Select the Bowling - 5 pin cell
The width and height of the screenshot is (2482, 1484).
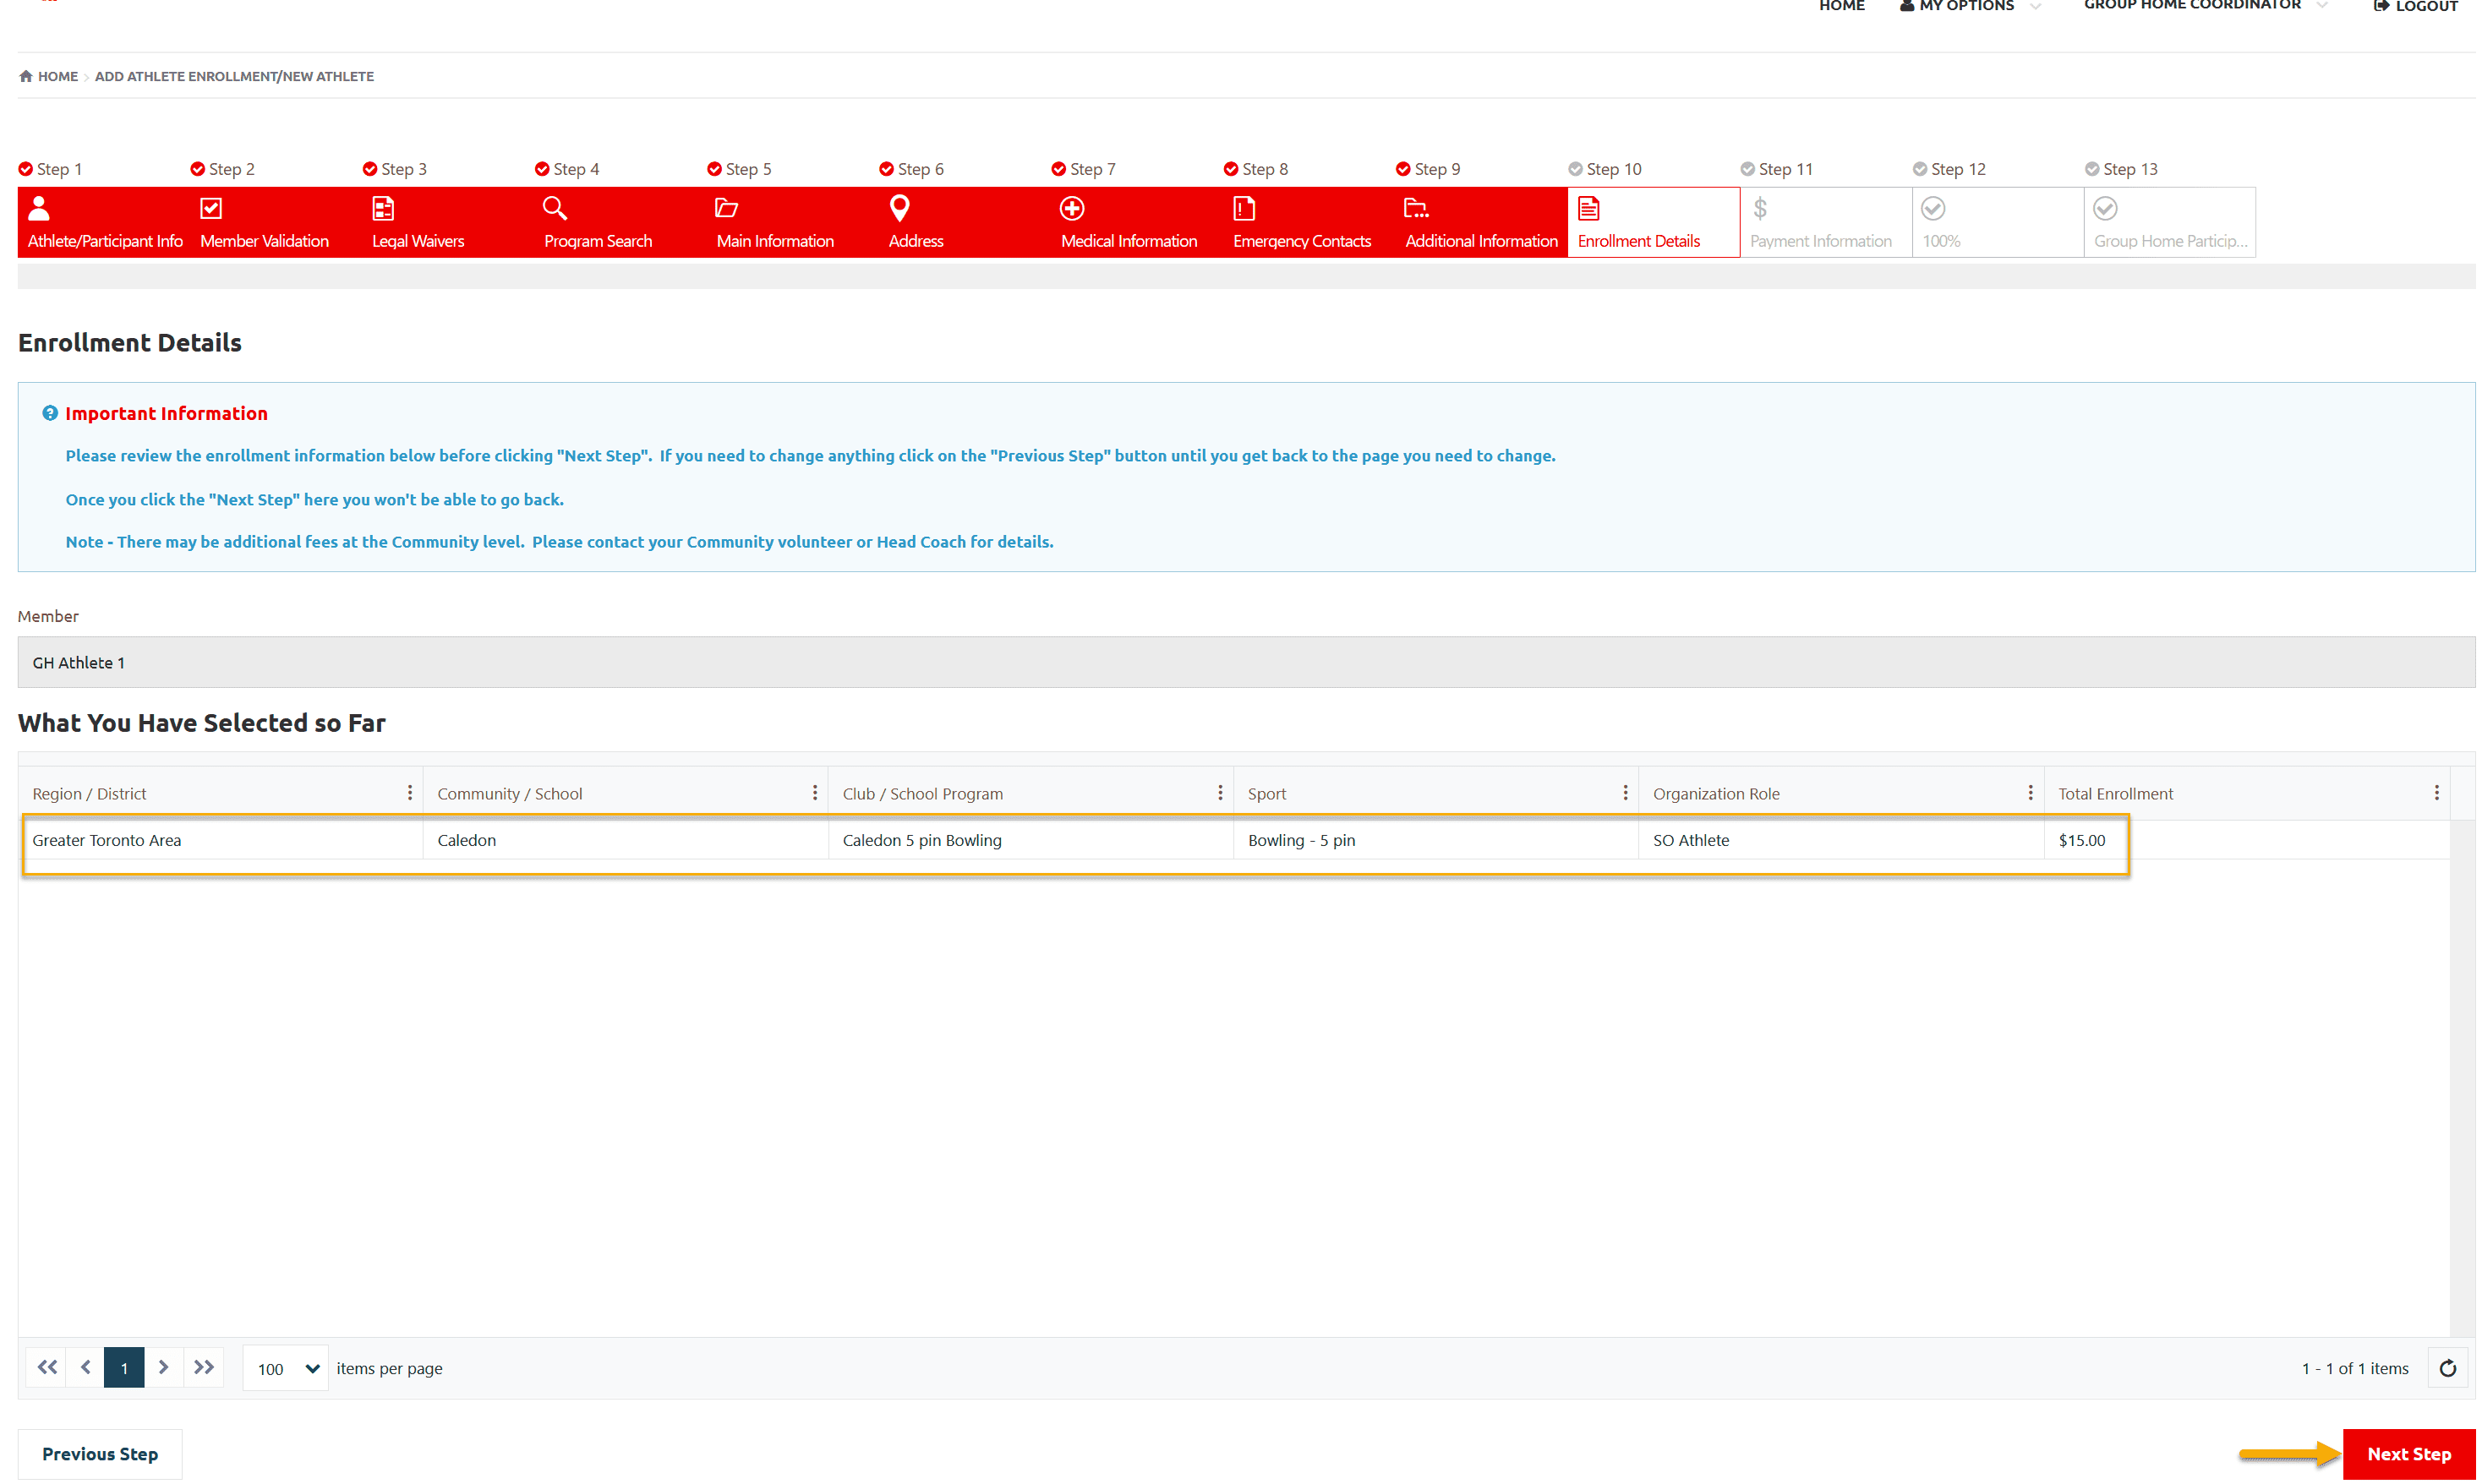[1436, 840]
